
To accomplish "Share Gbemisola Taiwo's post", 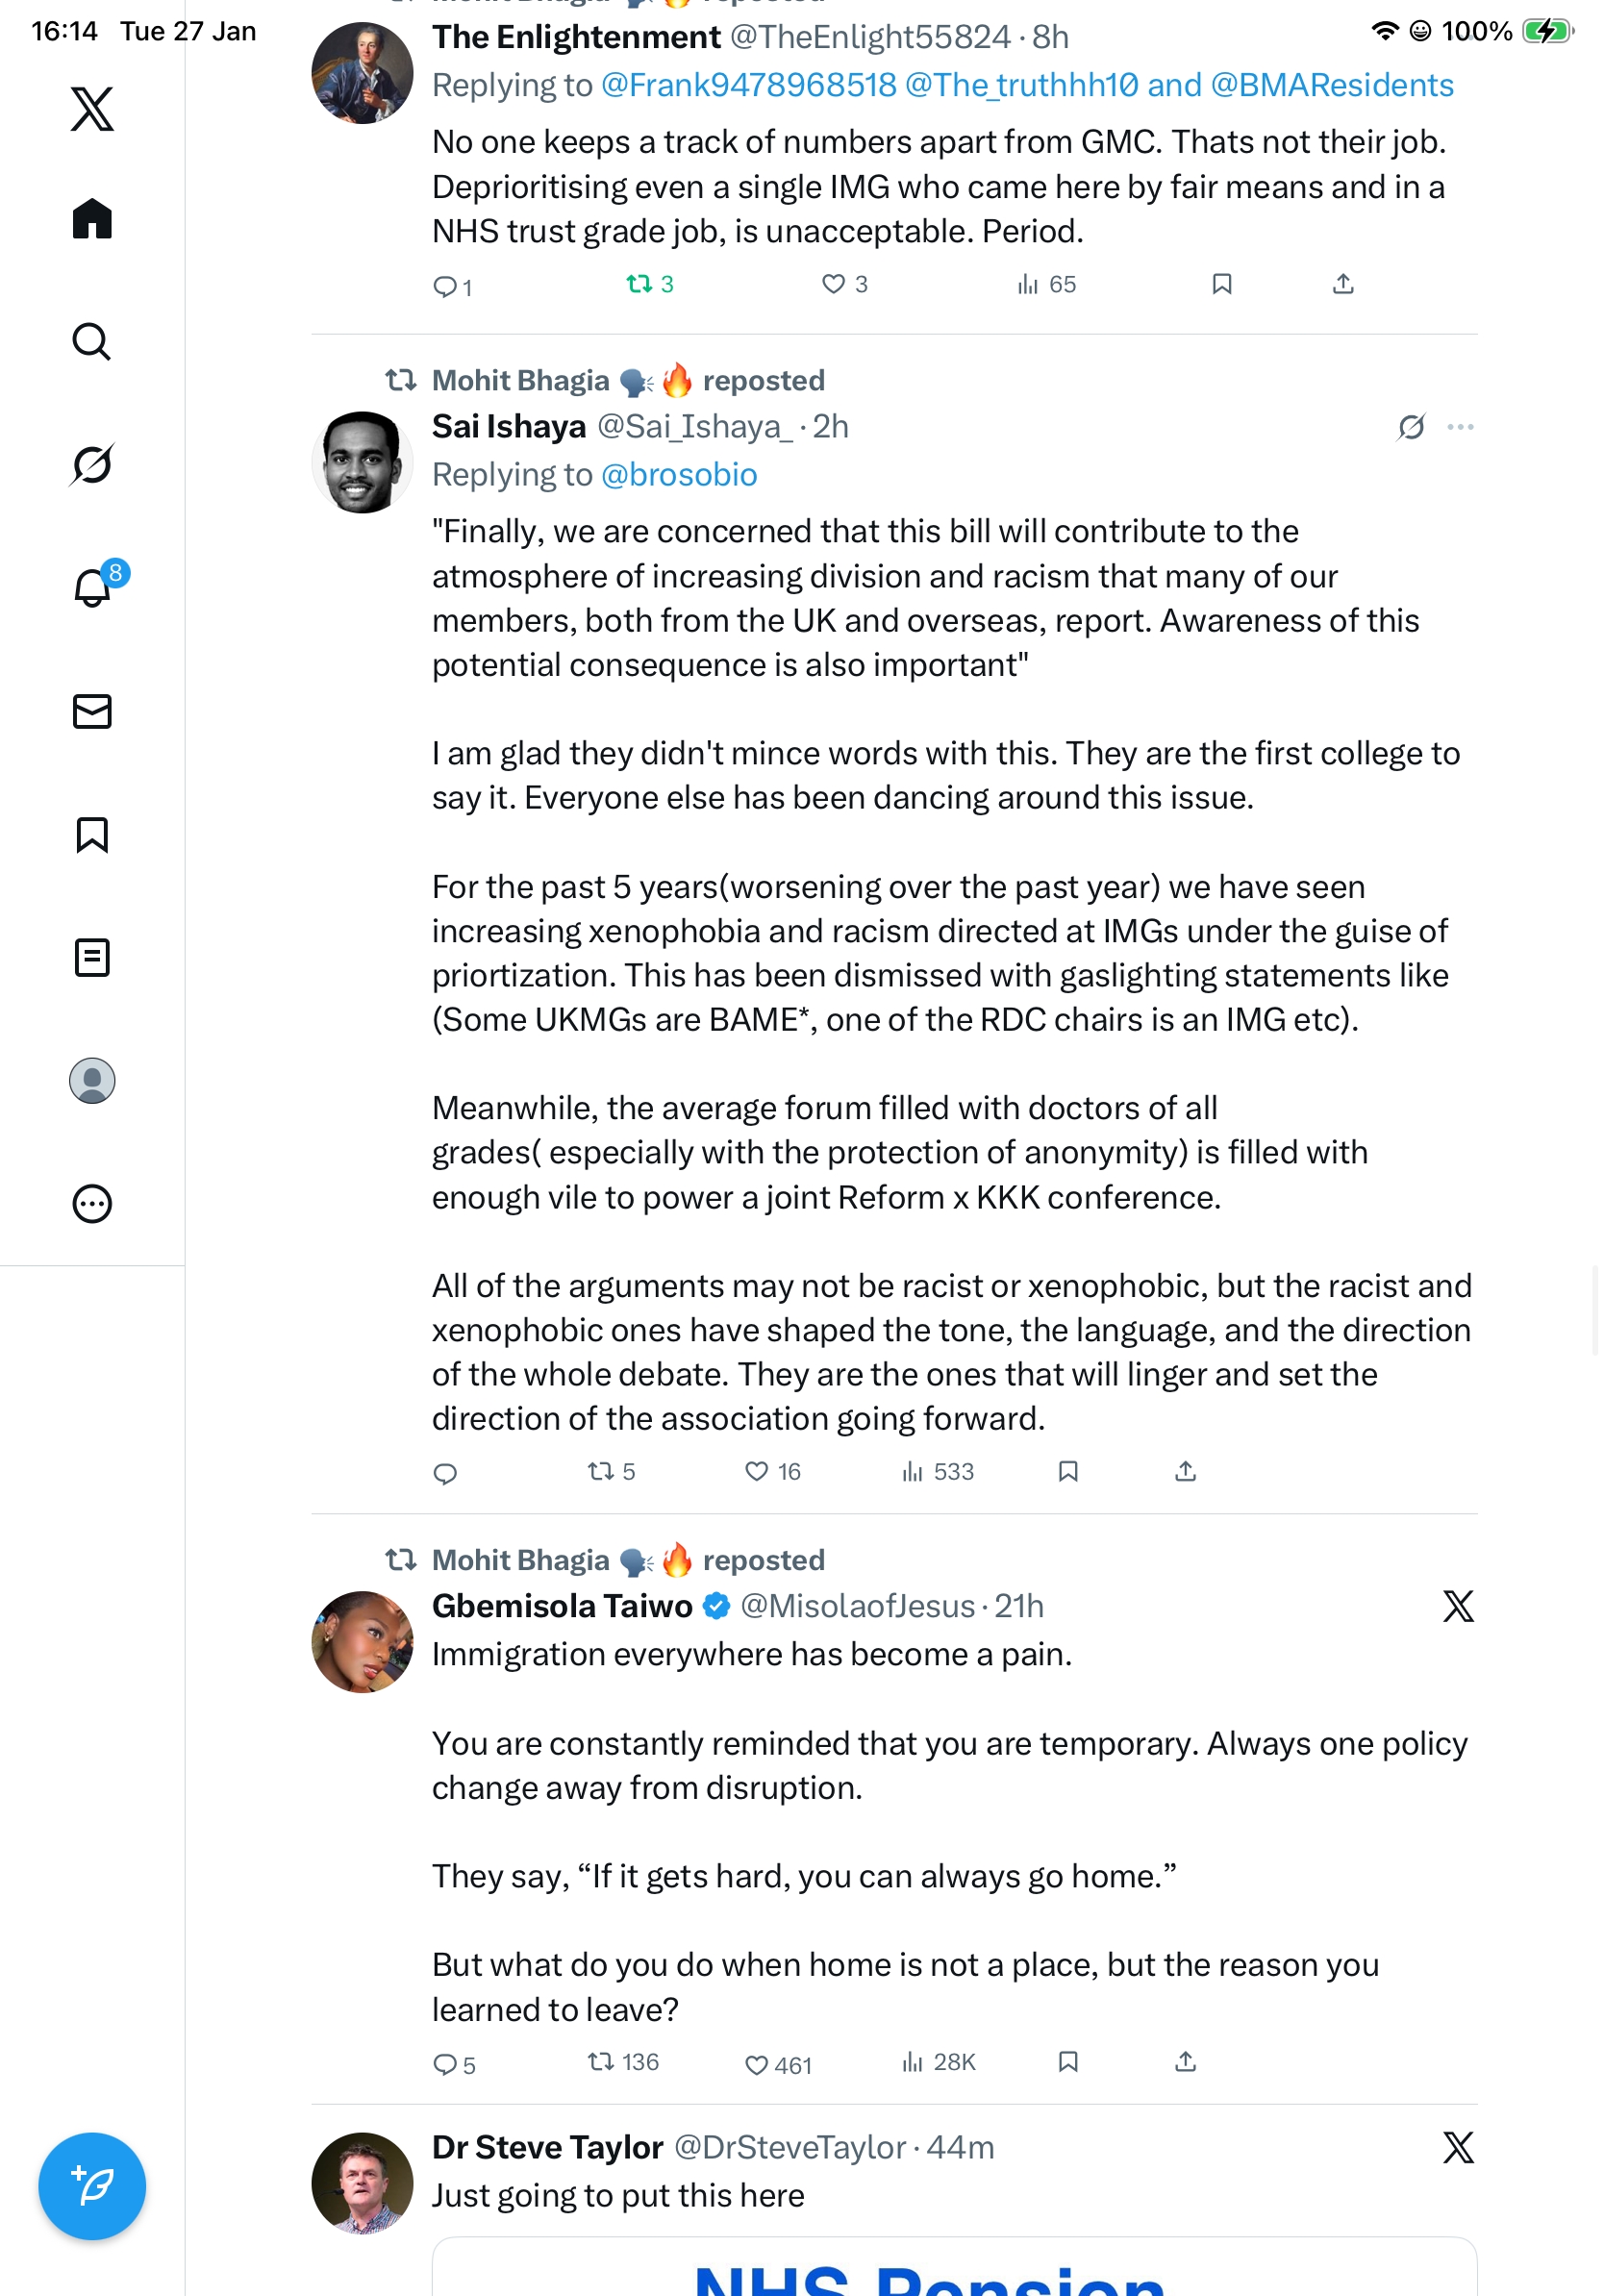I will 1185,2062.
